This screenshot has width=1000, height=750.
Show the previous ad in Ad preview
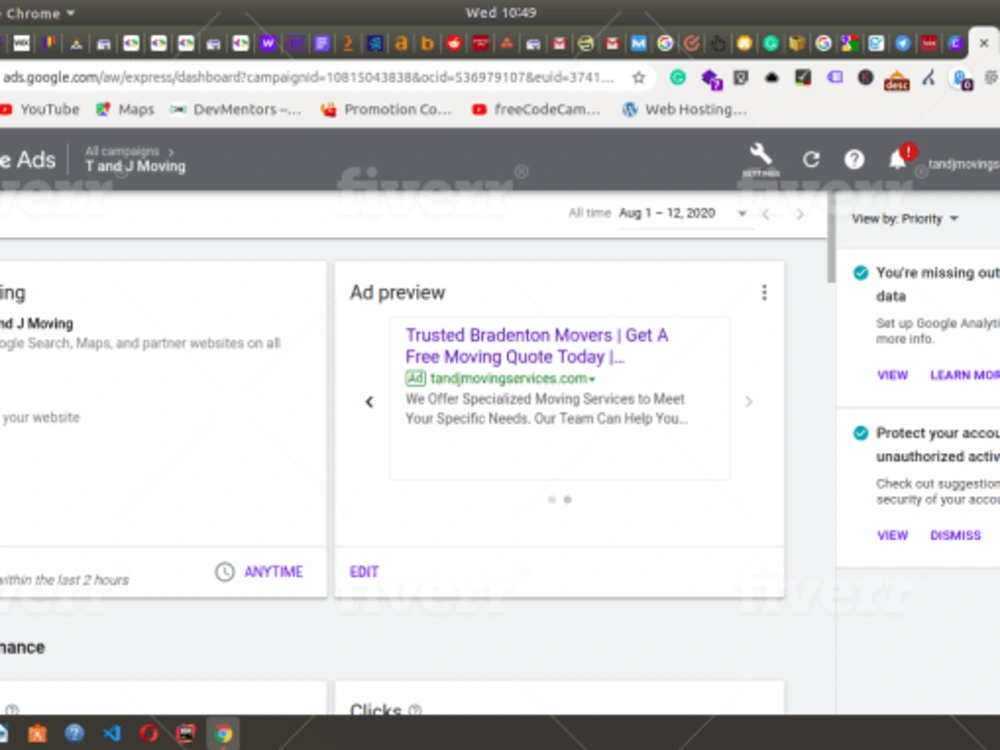tap(369, 402)
